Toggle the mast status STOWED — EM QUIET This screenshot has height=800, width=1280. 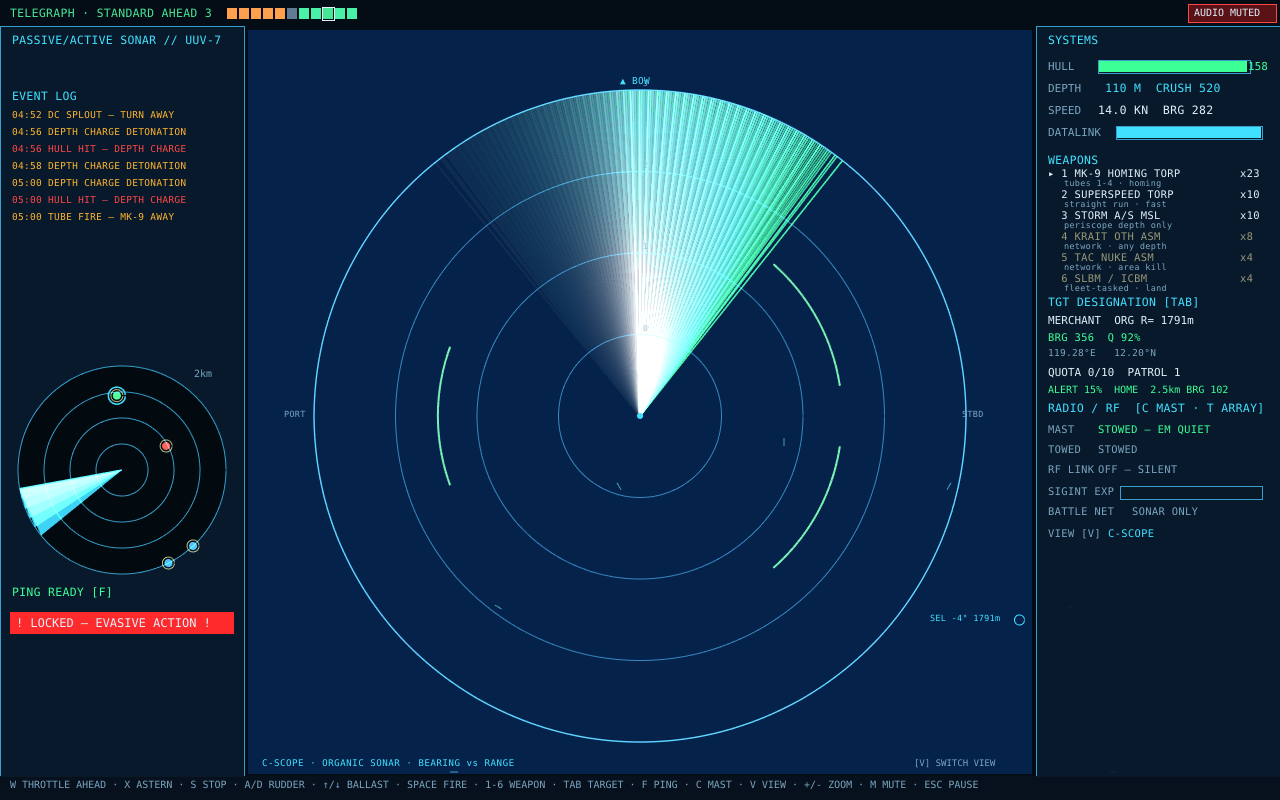tap(1154, 430)
